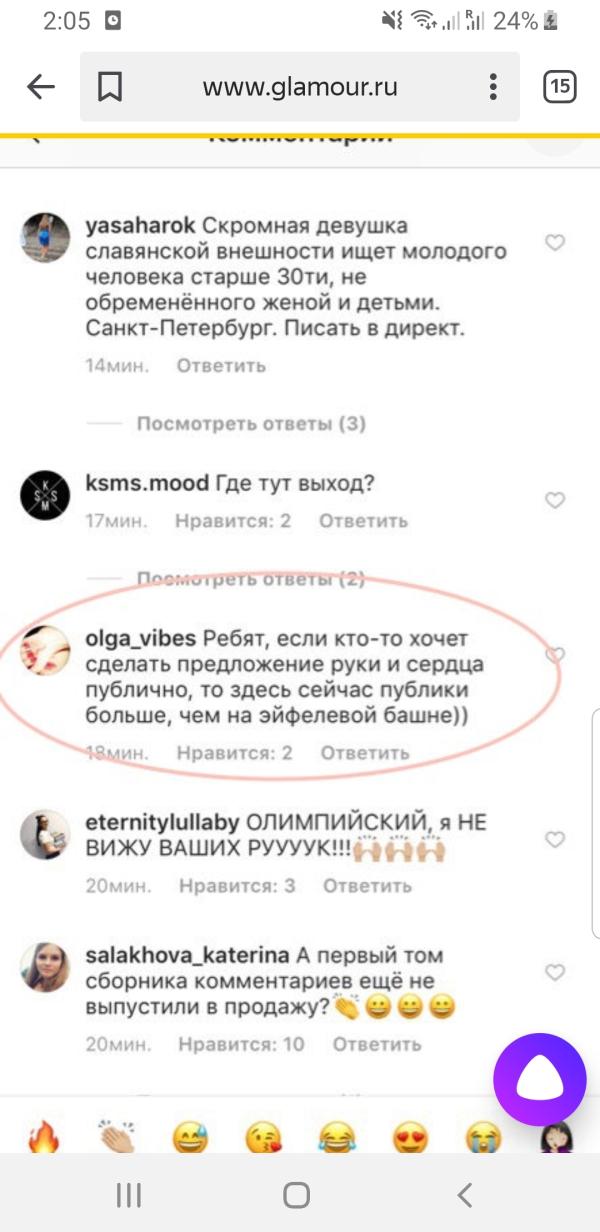The image size is (600, 1232).
Task: Open Android recent apps button
Action: click(x=128, y=1194)
